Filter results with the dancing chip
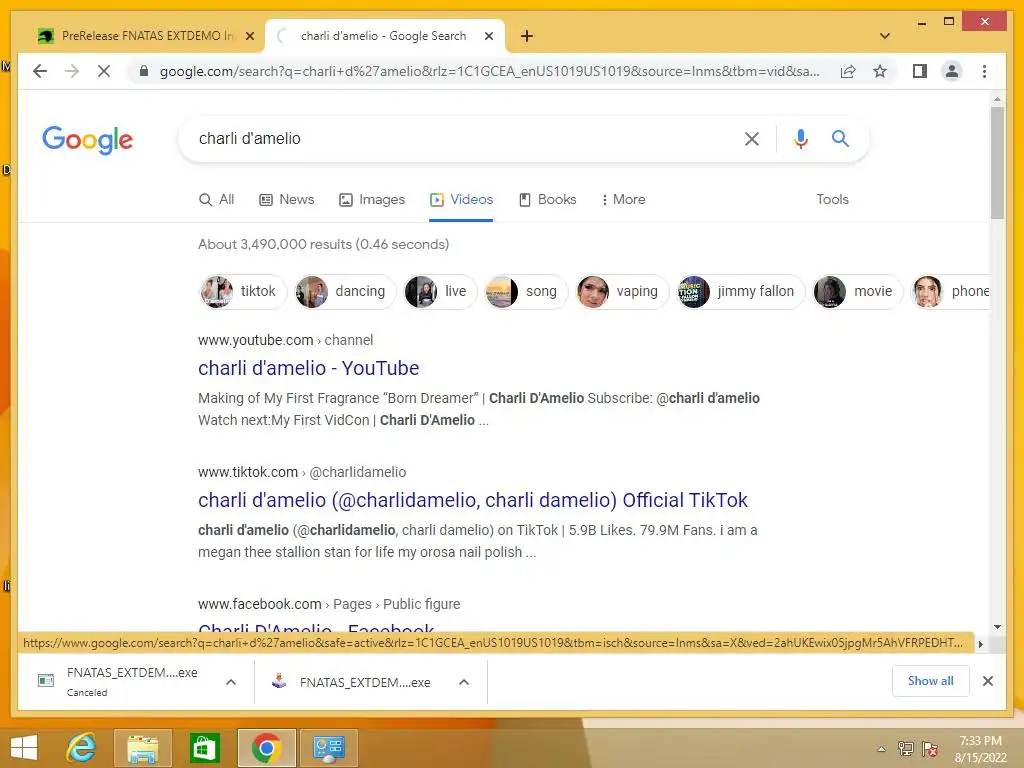This screenshot has width=1024, height=768. 345,291
